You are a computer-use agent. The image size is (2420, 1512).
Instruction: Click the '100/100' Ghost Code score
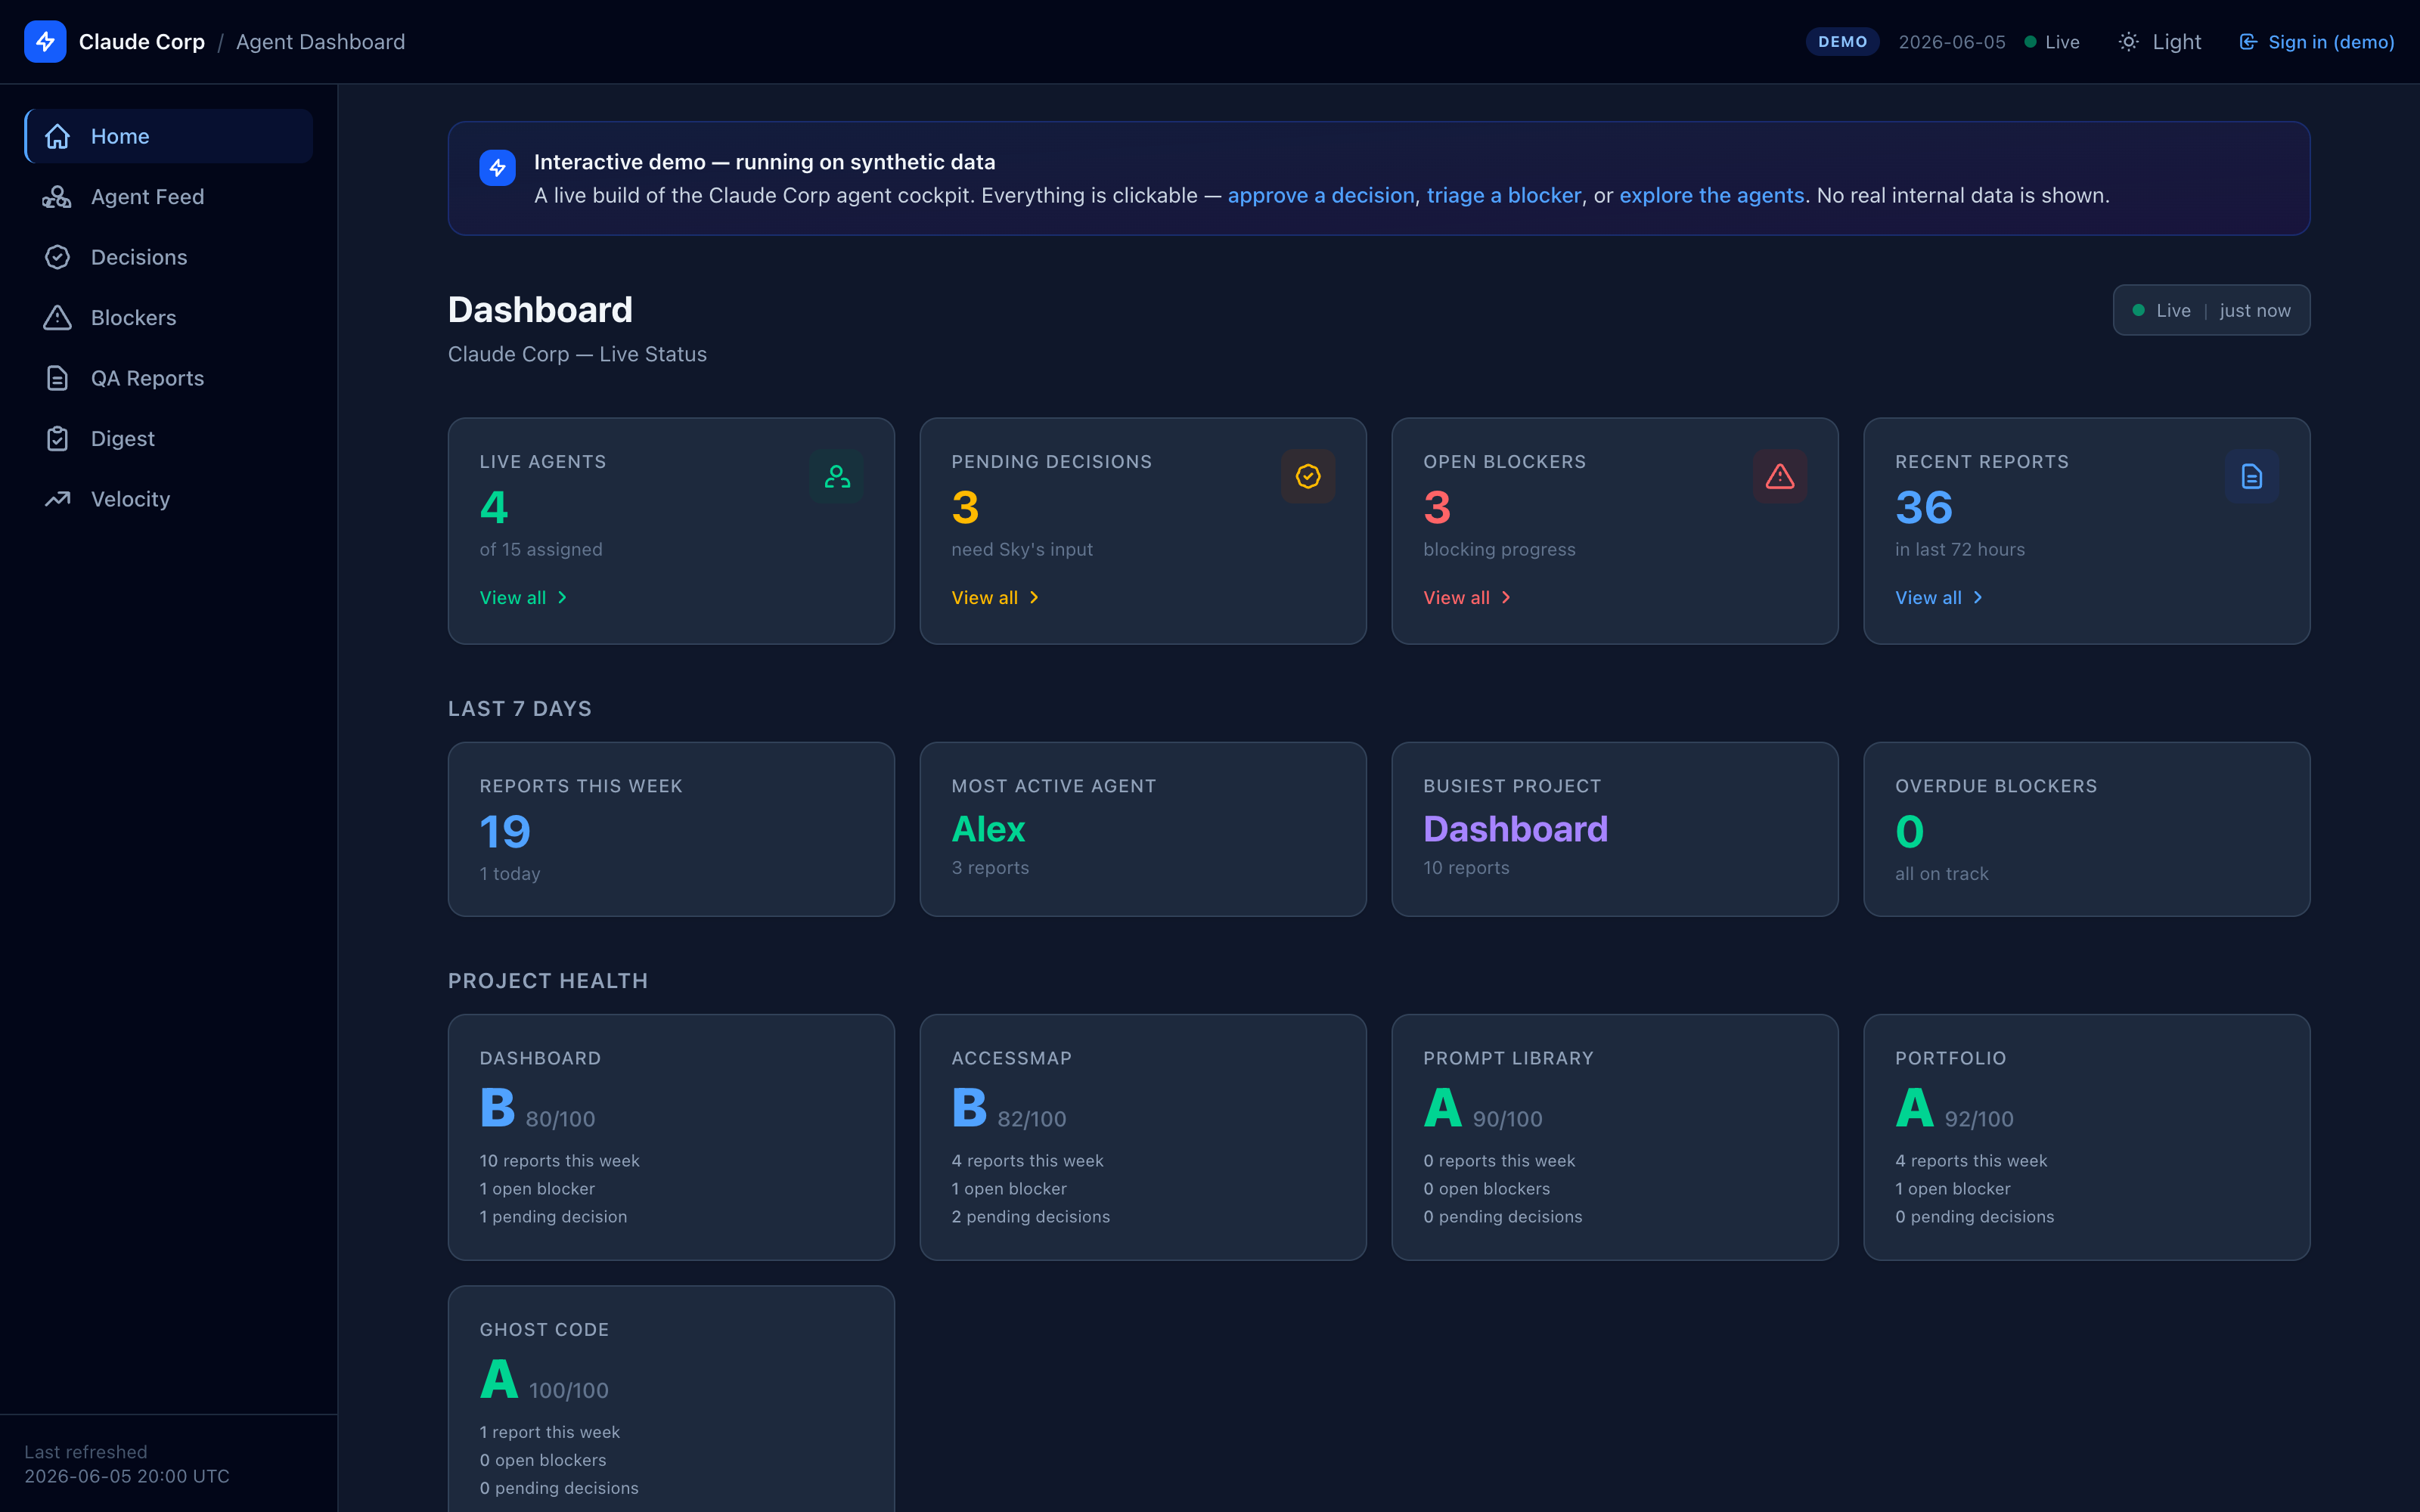point(569,1391)
